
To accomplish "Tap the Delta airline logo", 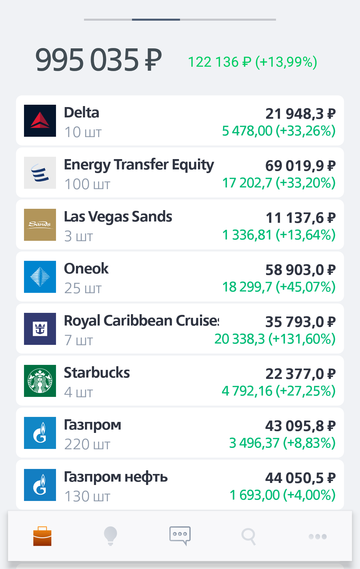I will click(40, 121).
